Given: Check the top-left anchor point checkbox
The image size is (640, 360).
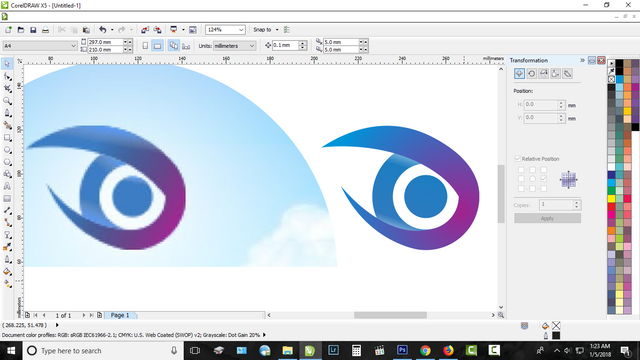Looking at the screenshot, I should click(x=521, y=170).
